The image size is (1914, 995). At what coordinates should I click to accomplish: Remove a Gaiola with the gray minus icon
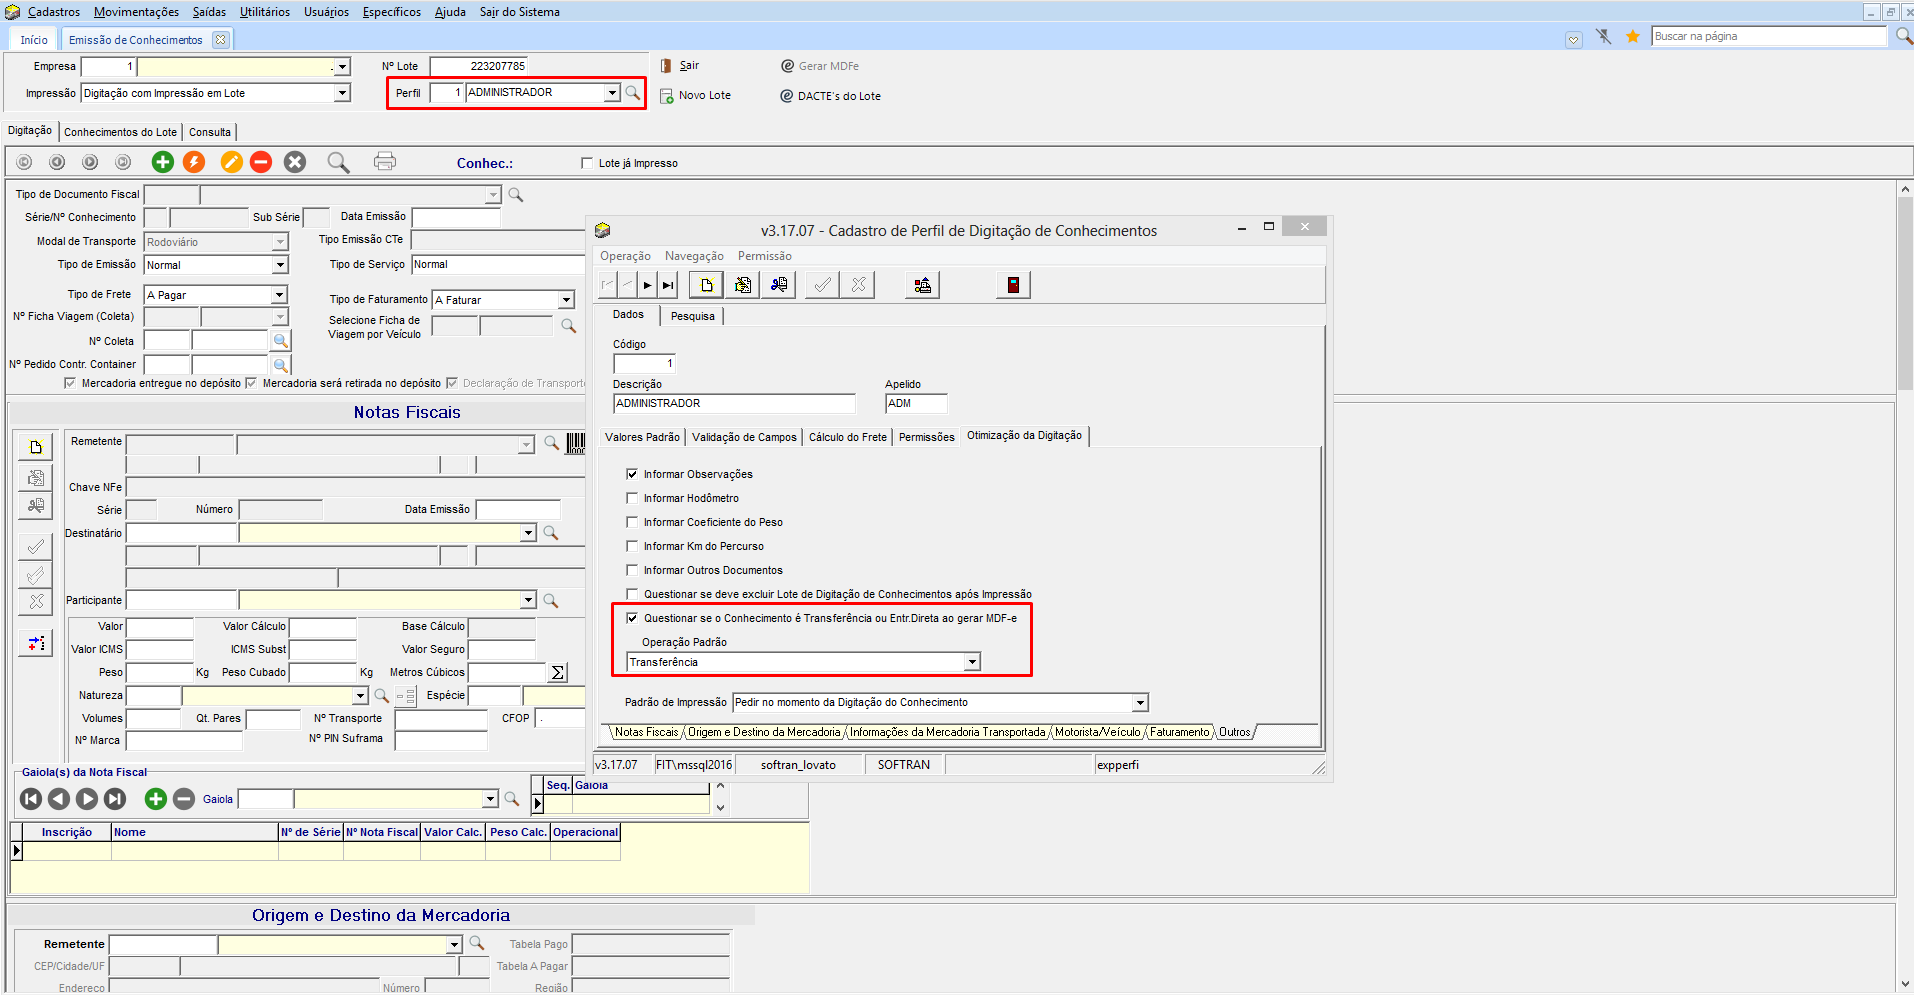pyautogui.click(x=184, y=799)
